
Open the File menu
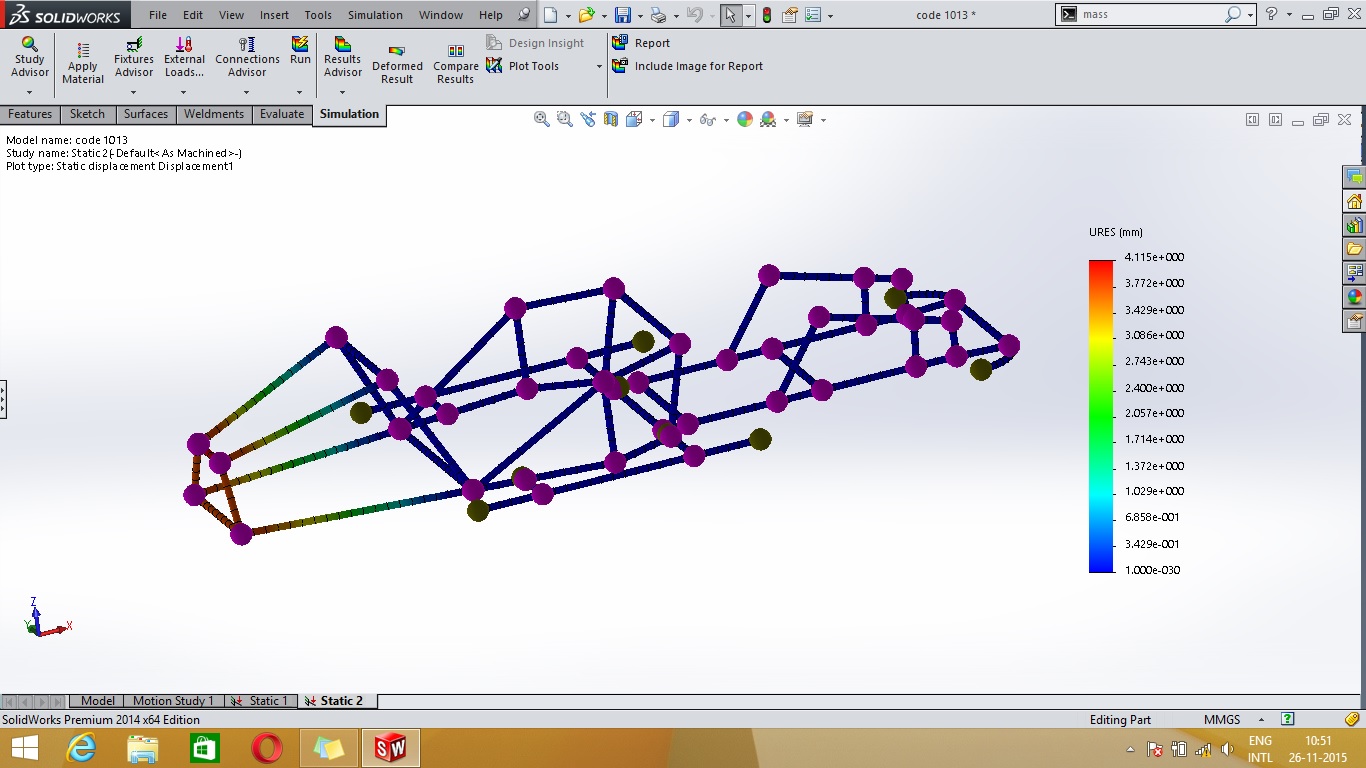pos(158,15)
